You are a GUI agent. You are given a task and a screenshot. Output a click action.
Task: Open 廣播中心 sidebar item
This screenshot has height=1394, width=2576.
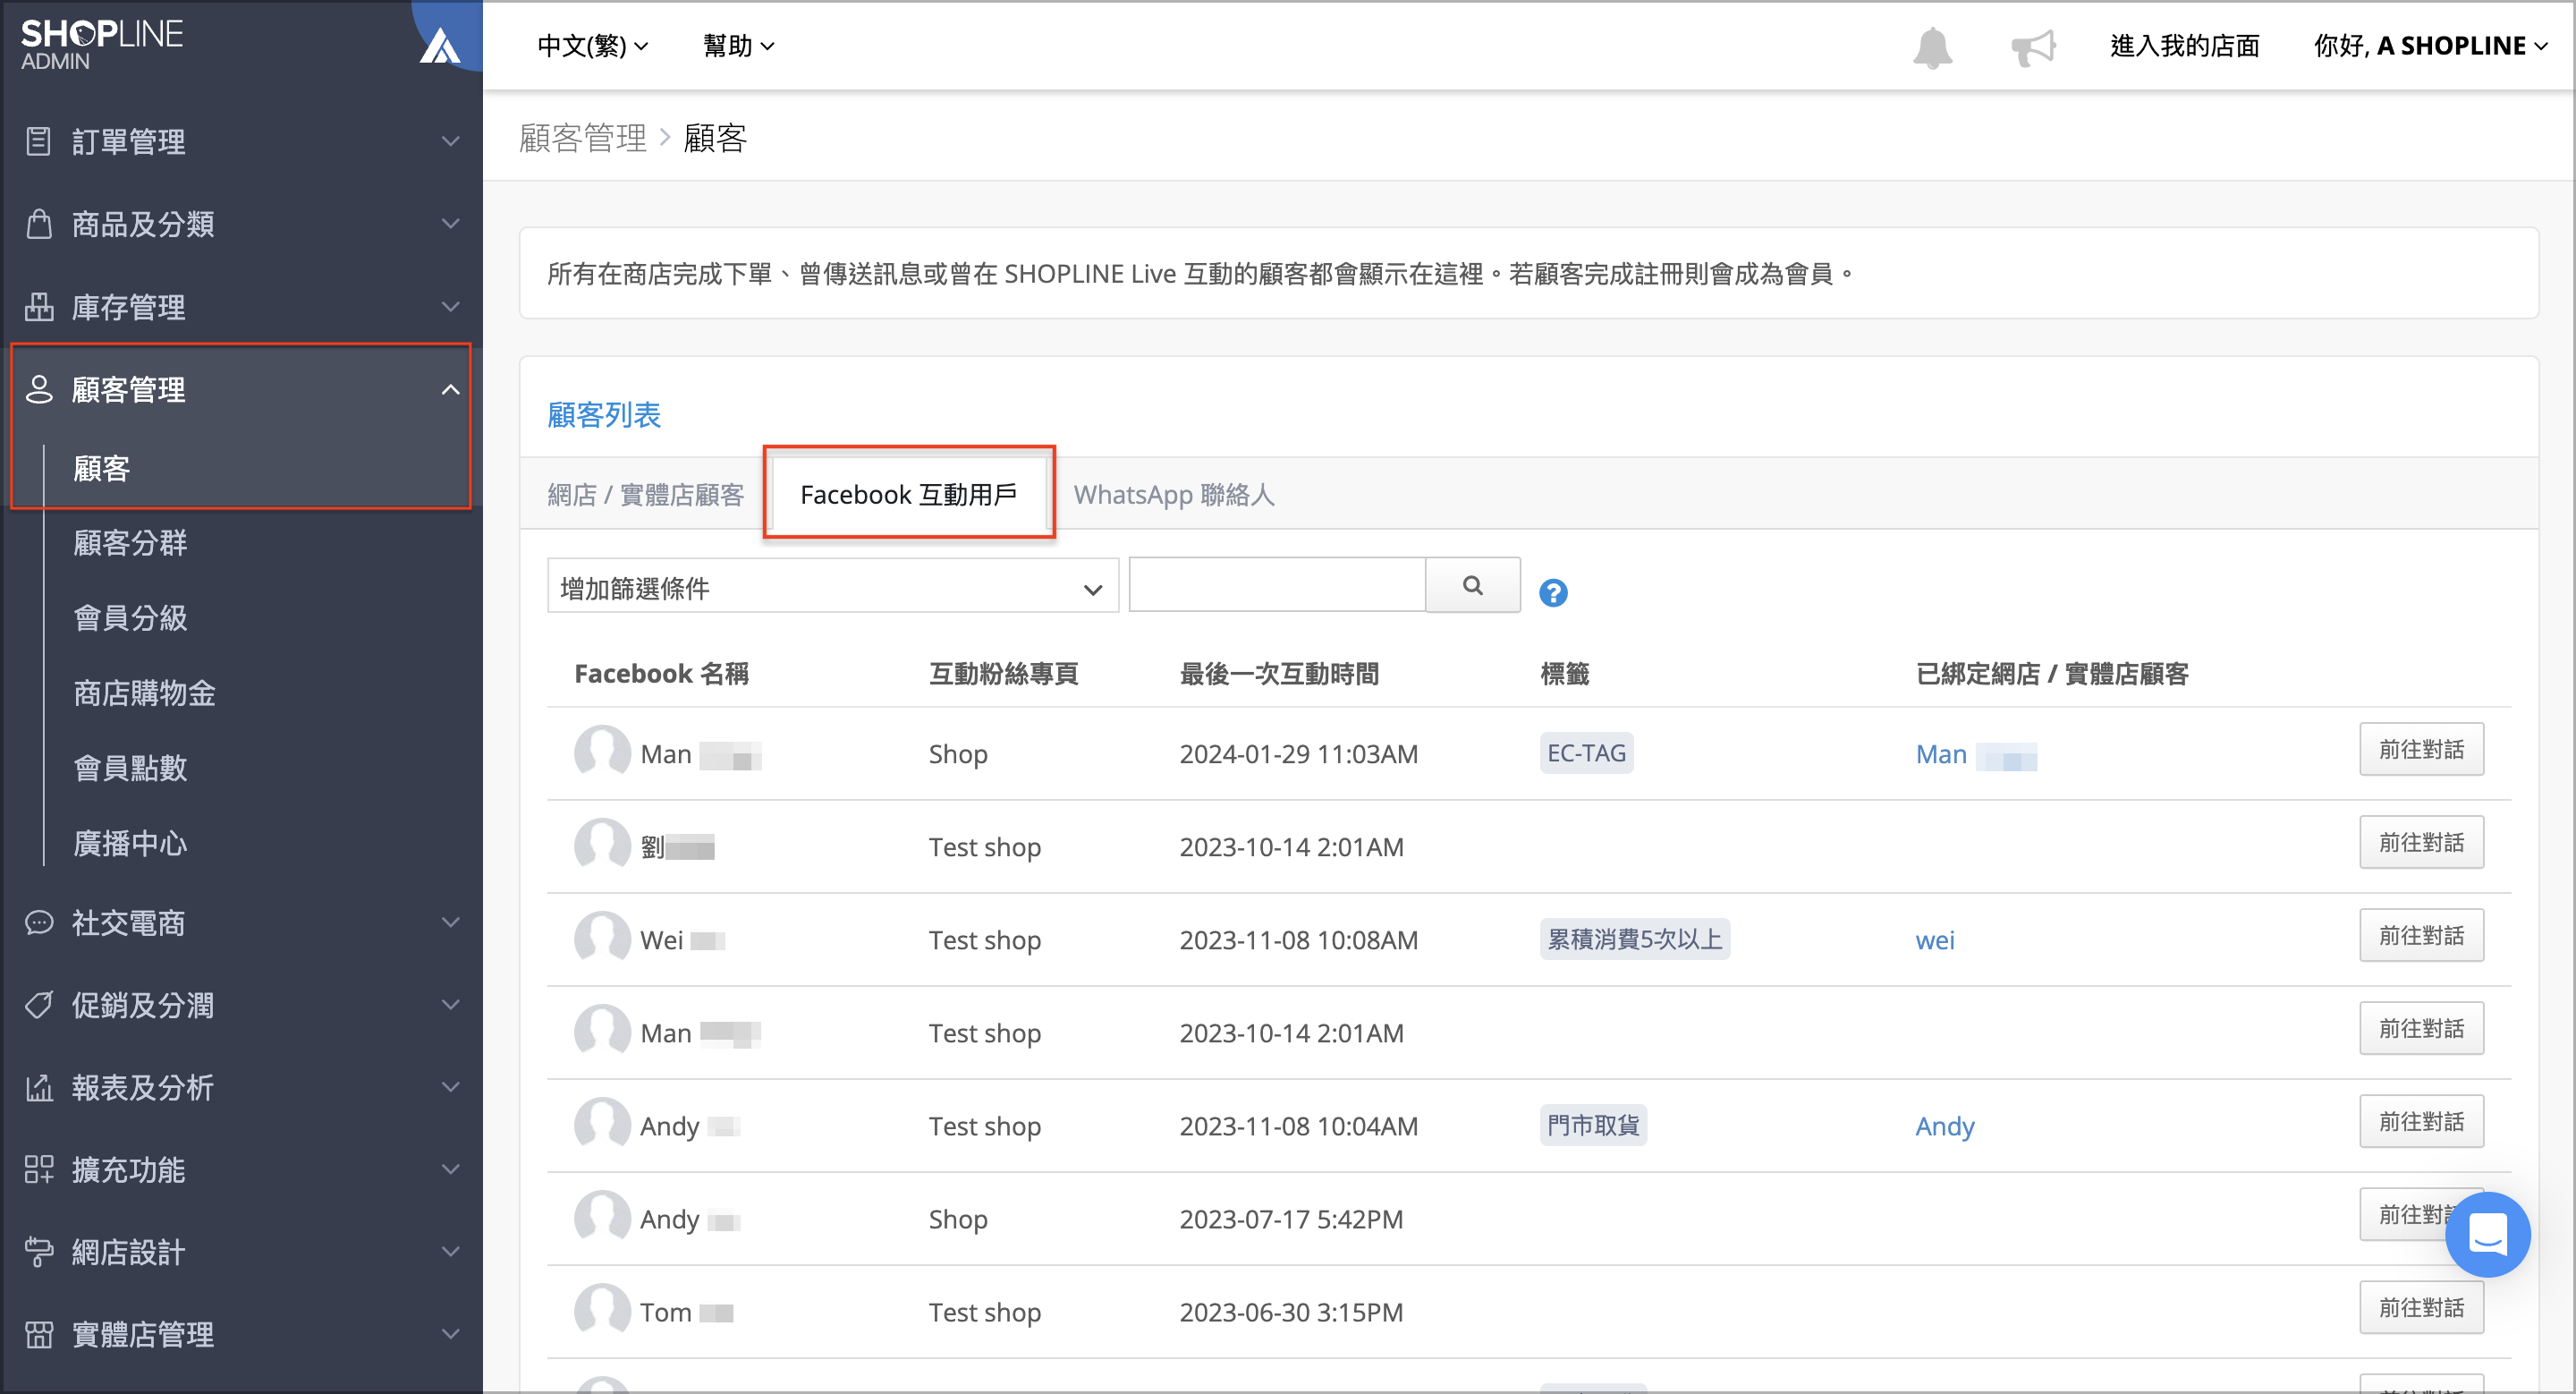pos(130,843)
